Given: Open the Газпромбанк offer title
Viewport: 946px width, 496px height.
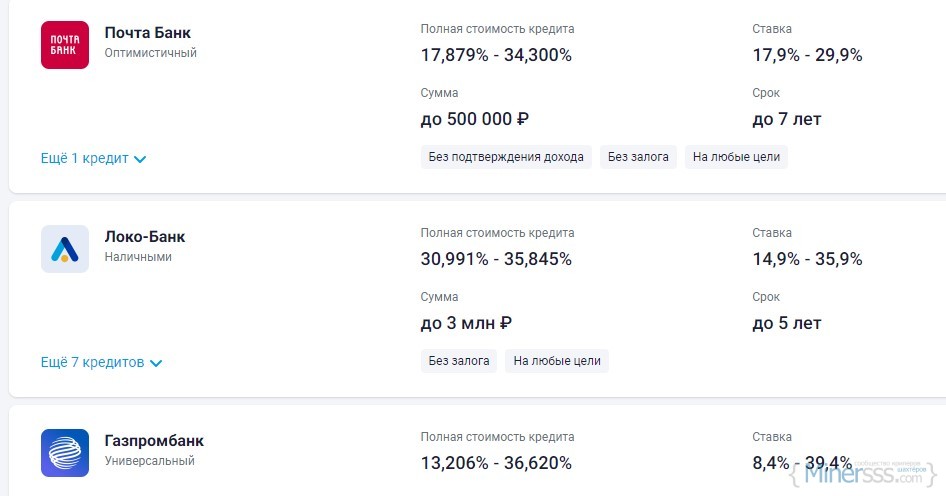Looking at the screenshot, I should [x=154, y=441].
